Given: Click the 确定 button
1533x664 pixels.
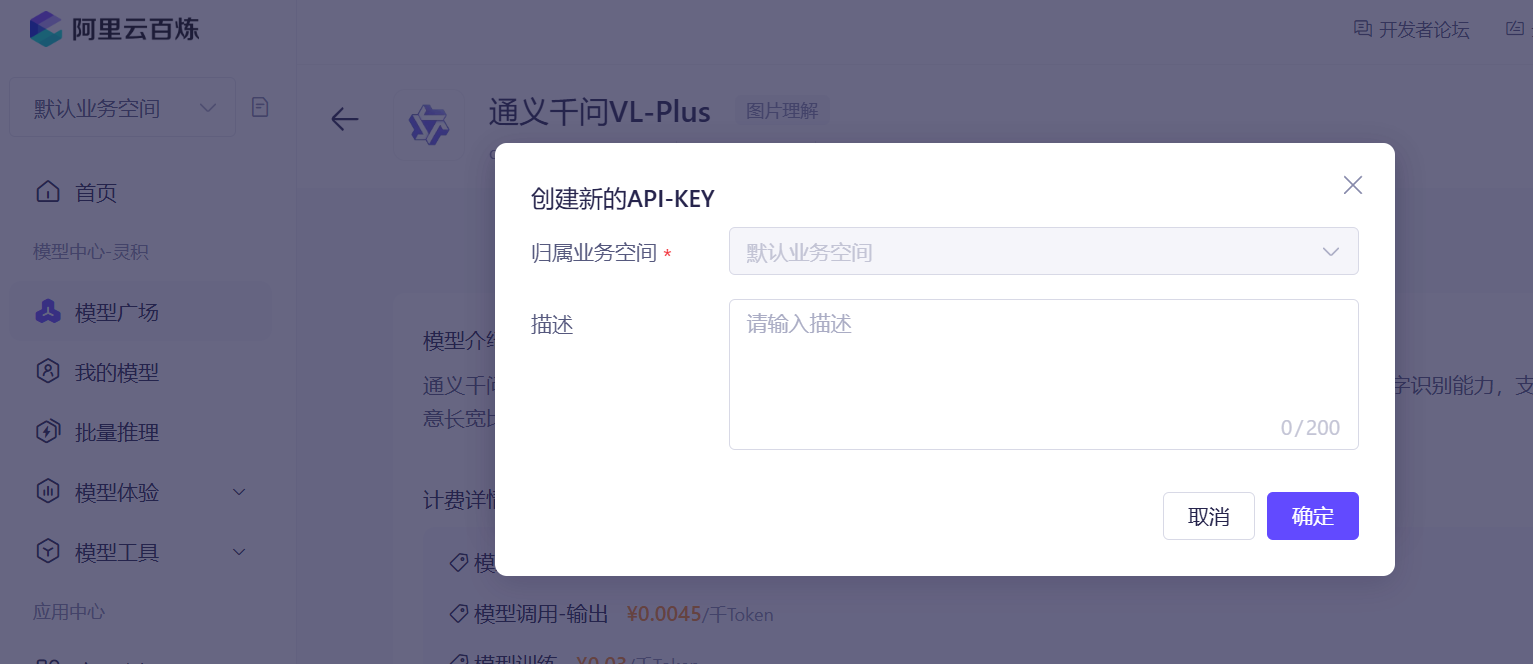Looking at the screenshot, I should (x=1312, y=516).
